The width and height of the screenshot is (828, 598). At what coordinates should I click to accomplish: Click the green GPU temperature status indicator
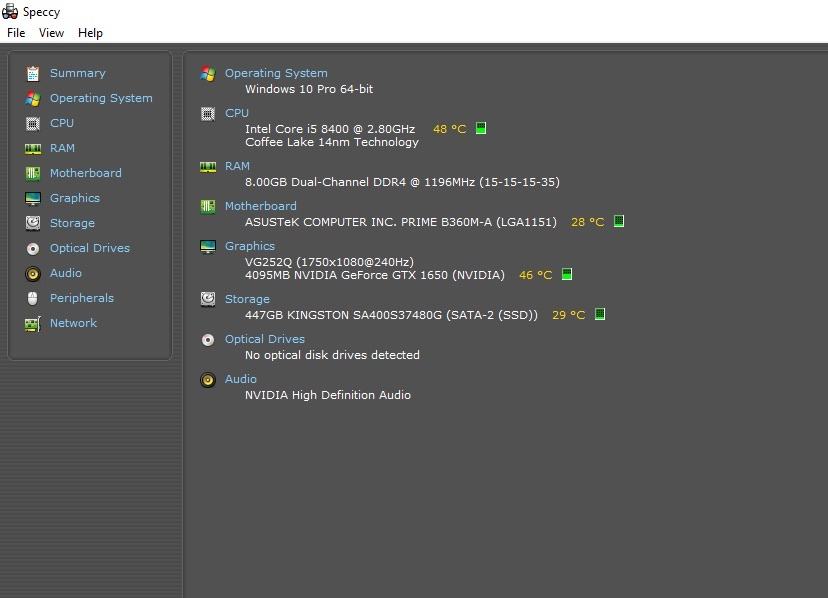click(567, 274)
